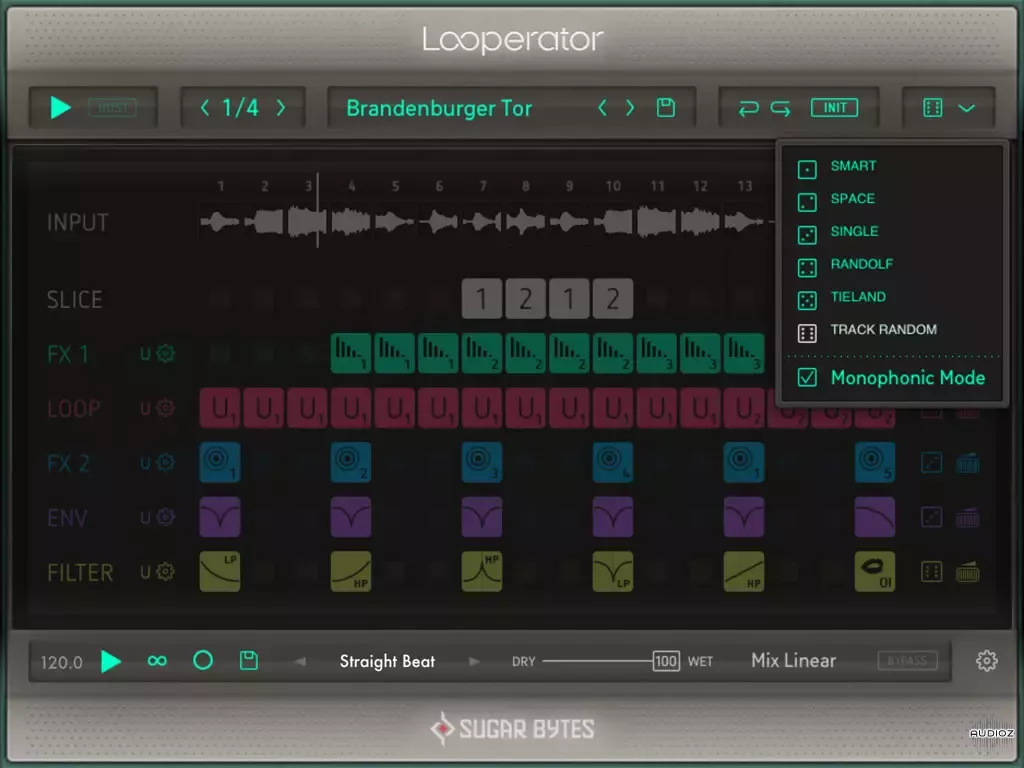The height and width of the screenshot is (768, 1024).
Task: Save pattern with bottom floppy icon
Action: click(249, 660)
